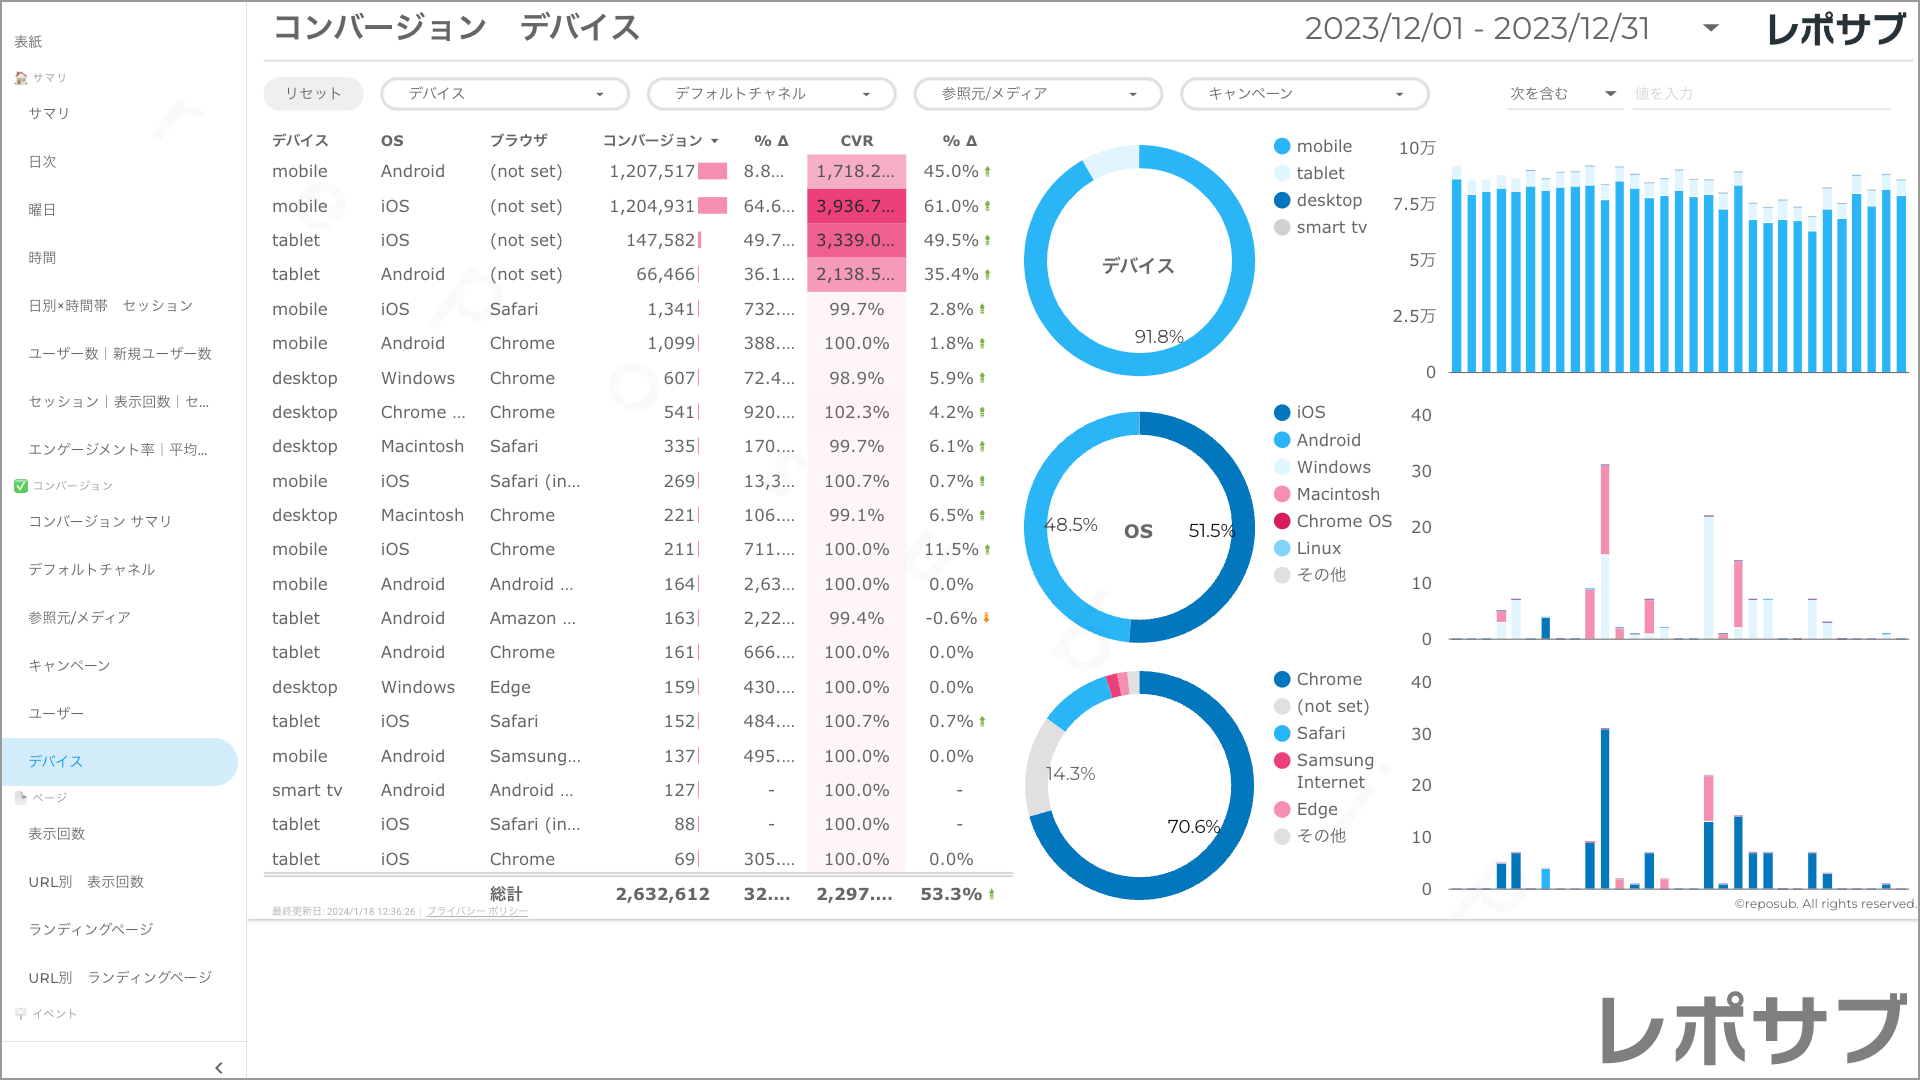1920x1080 pixels.
Task: Open デフォルトチャネル page in sidebar
Action: (x=91, y=569)
